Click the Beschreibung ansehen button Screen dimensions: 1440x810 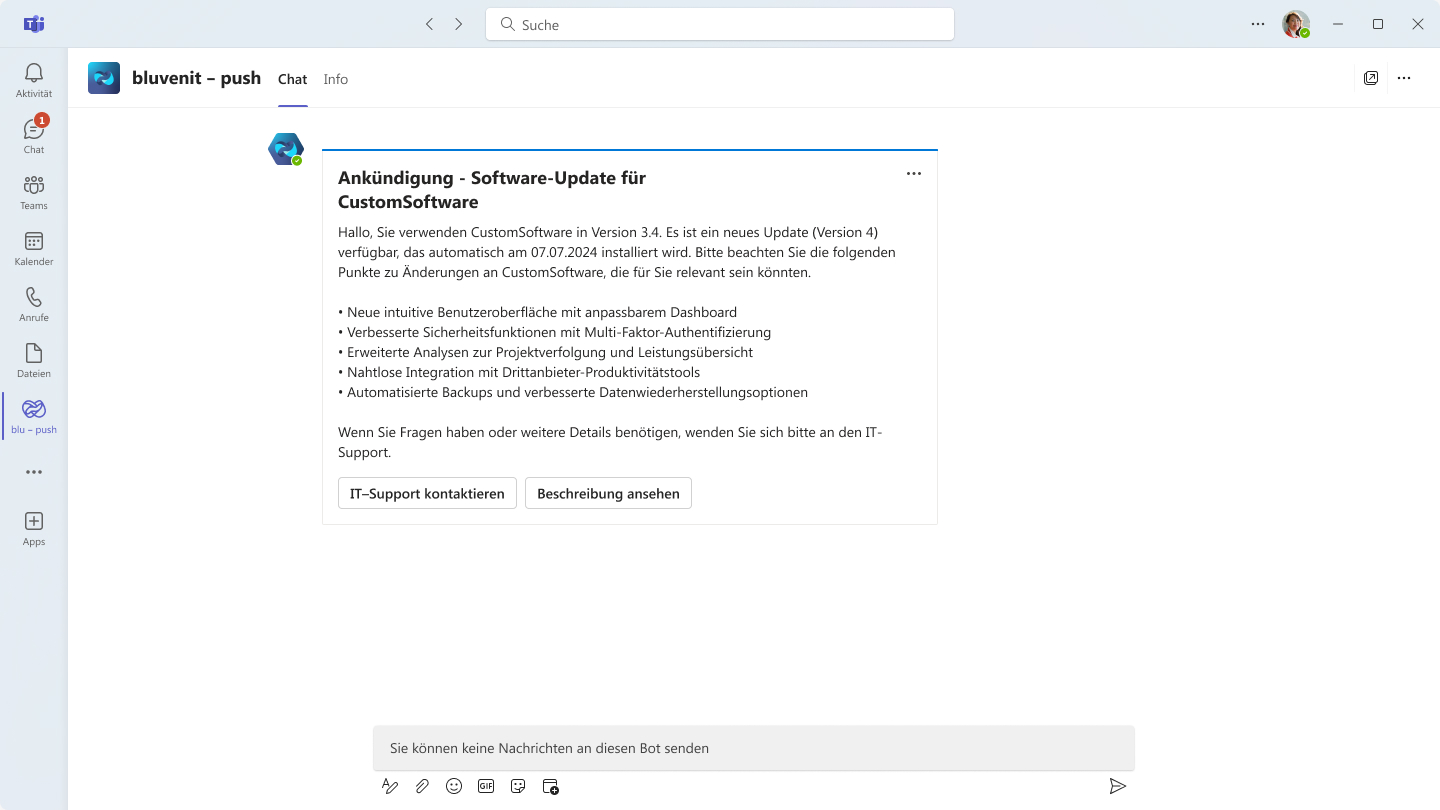click(x=608, y=493)
